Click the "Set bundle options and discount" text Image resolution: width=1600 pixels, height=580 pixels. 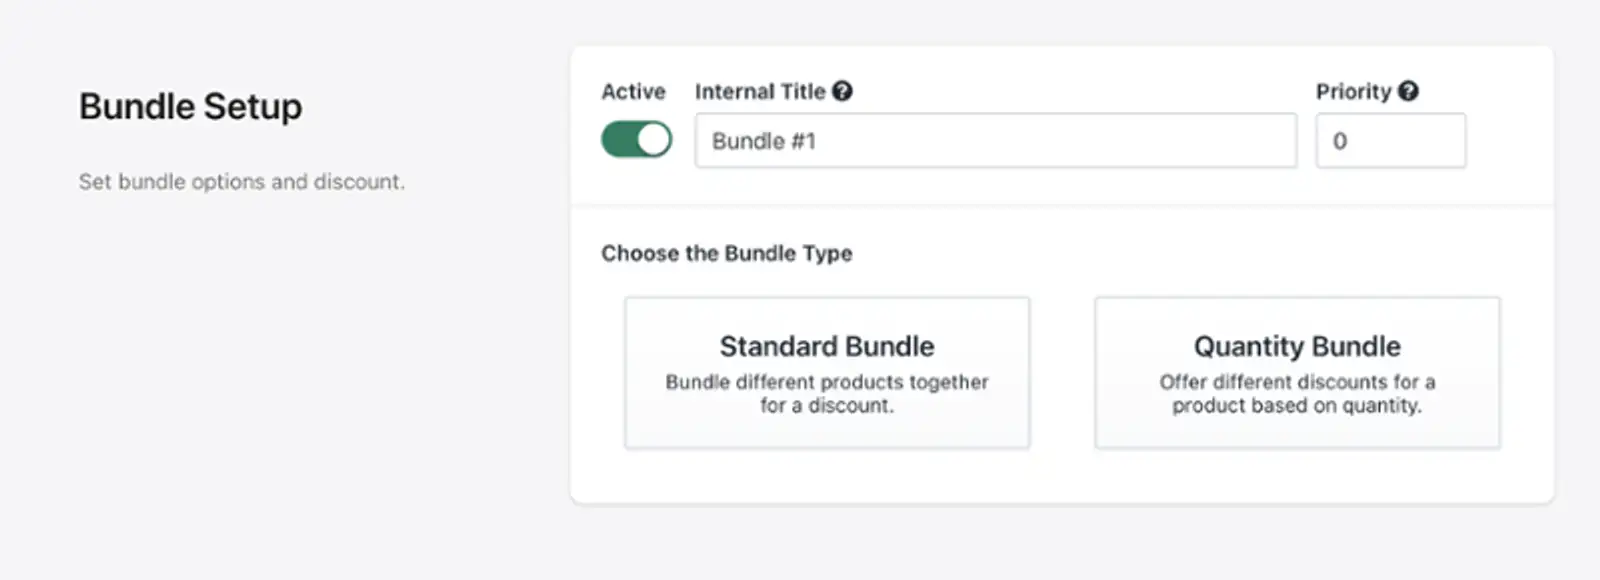point(242,182)
